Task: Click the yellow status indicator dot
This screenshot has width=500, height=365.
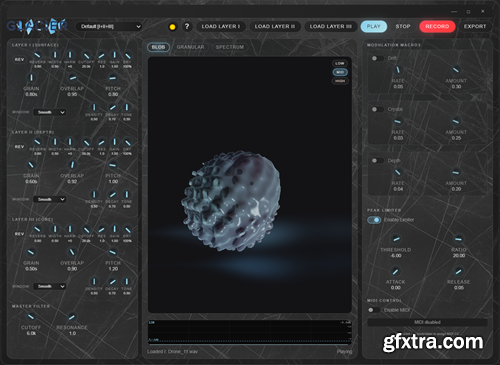Action: click(172, 27)
